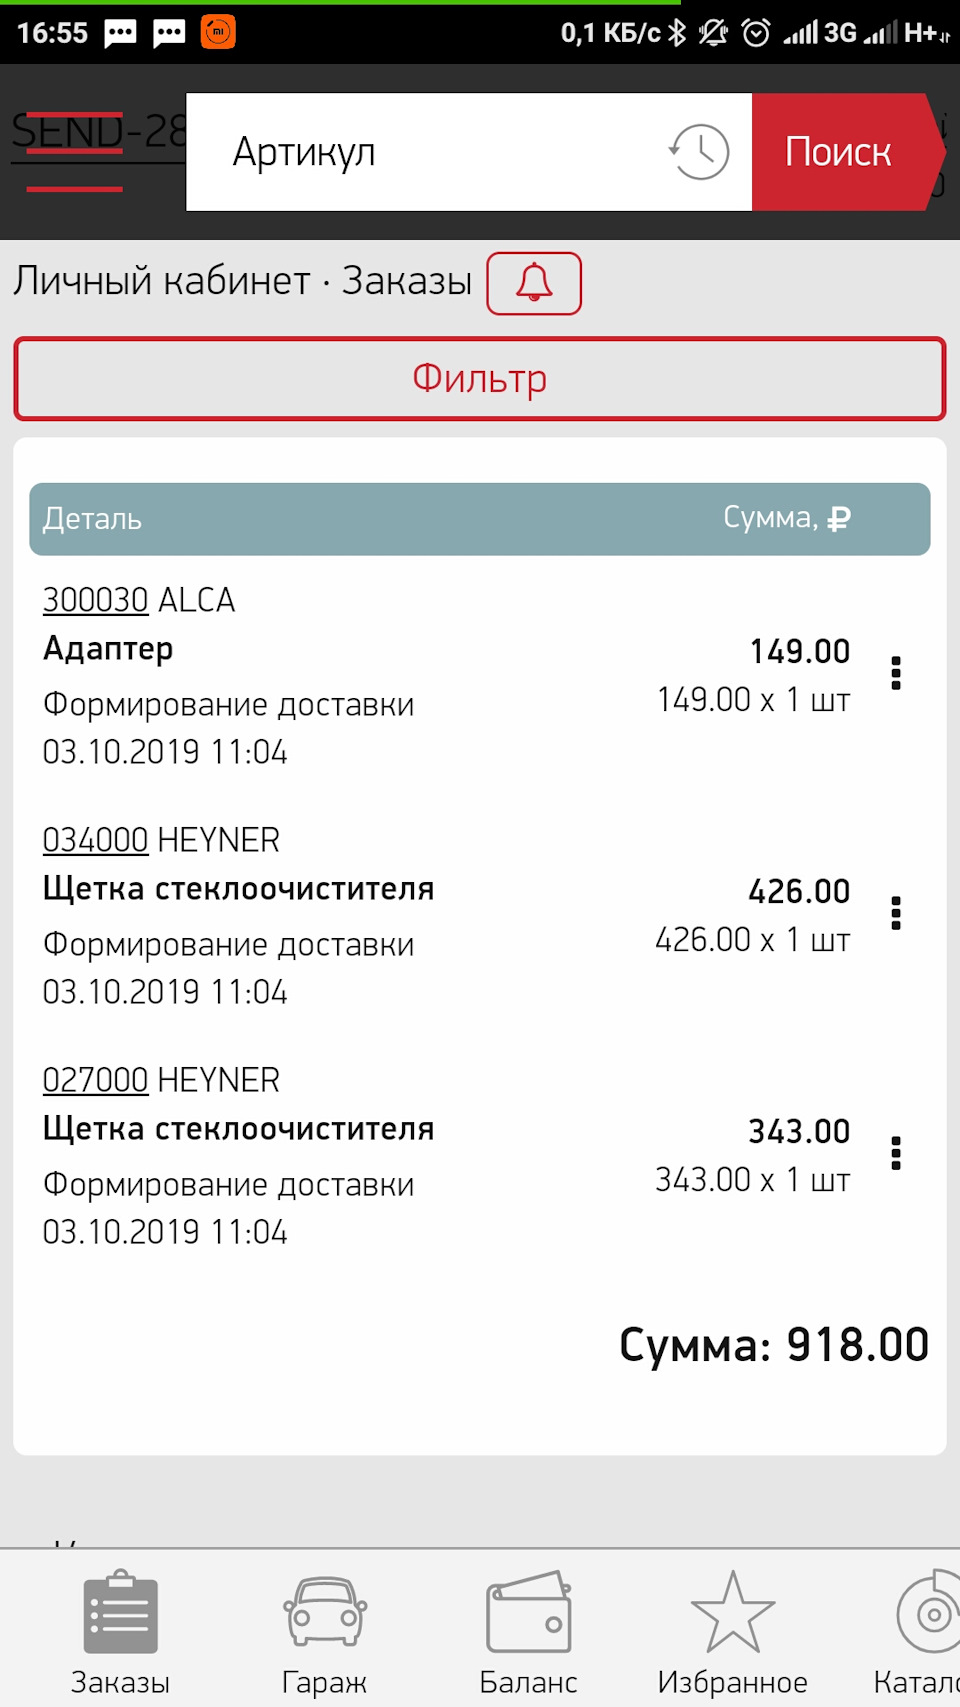Image resolution: width=960 pixels, height=1707 pixels.
Task: Expand the Фильтр panel
Action: click(x=480, y=379)
